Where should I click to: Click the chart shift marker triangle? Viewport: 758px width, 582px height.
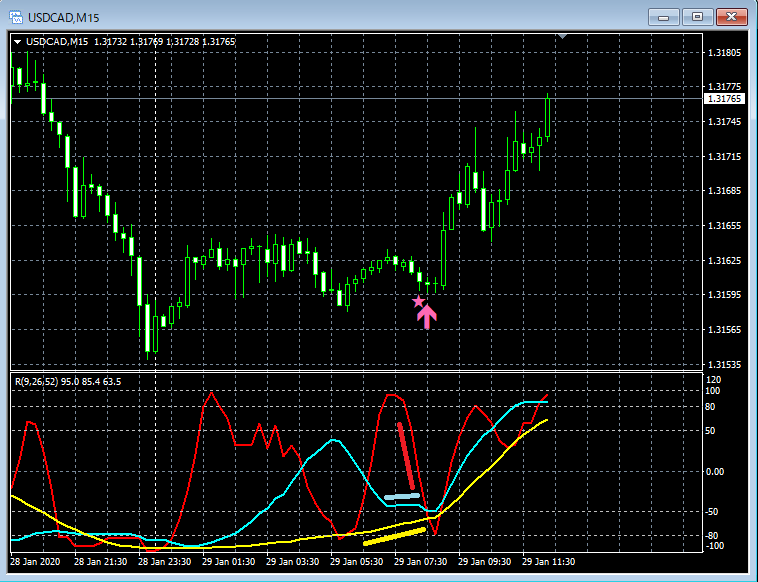tap(562, 36)
